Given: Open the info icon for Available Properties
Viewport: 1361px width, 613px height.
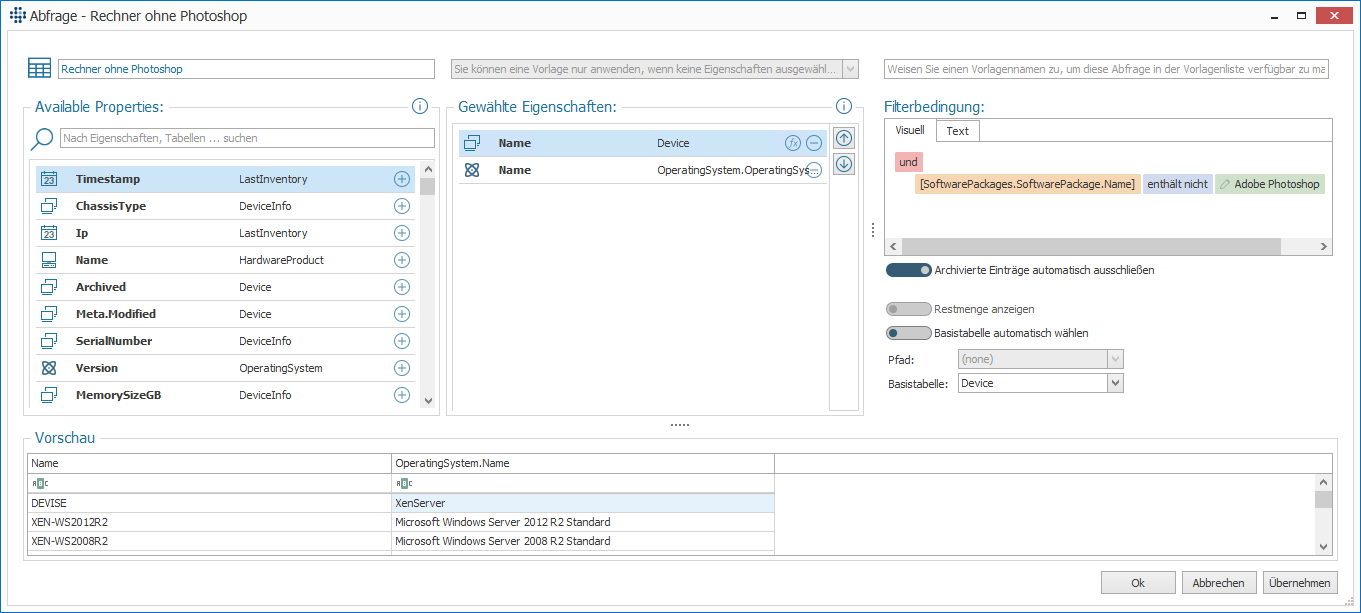Looking at the screenshot, I should coord(420,106).
